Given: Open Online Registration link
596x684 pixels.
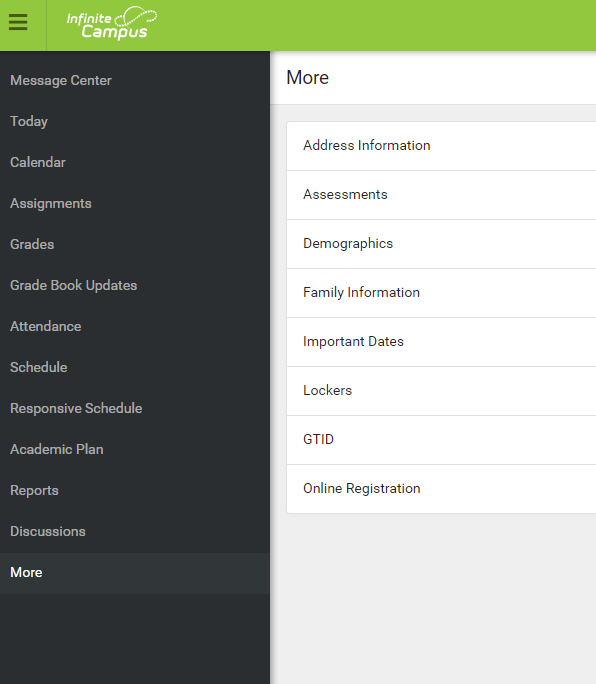Looking at the screenshot, I should 441,489.
